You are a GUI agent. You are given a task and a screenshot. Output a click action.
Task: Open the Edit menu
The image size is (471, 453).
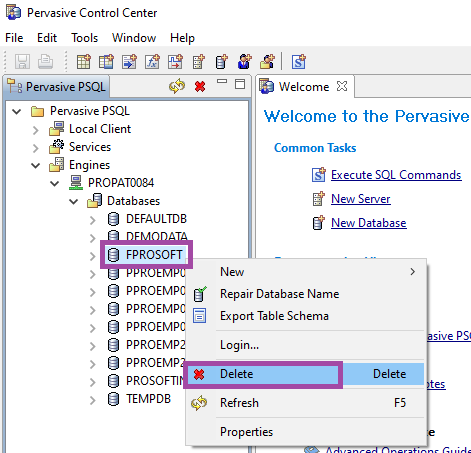tap(47, 38)
